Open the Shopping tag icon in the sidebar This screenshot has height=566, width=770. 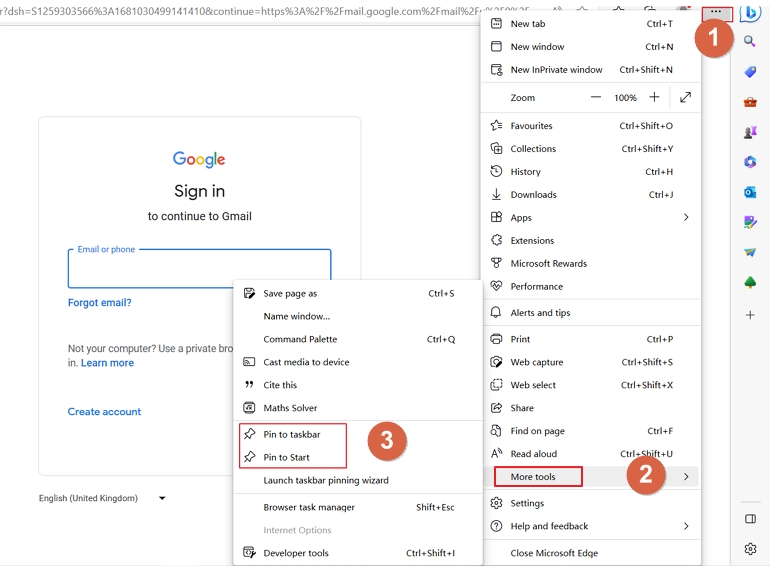[750, 72]
